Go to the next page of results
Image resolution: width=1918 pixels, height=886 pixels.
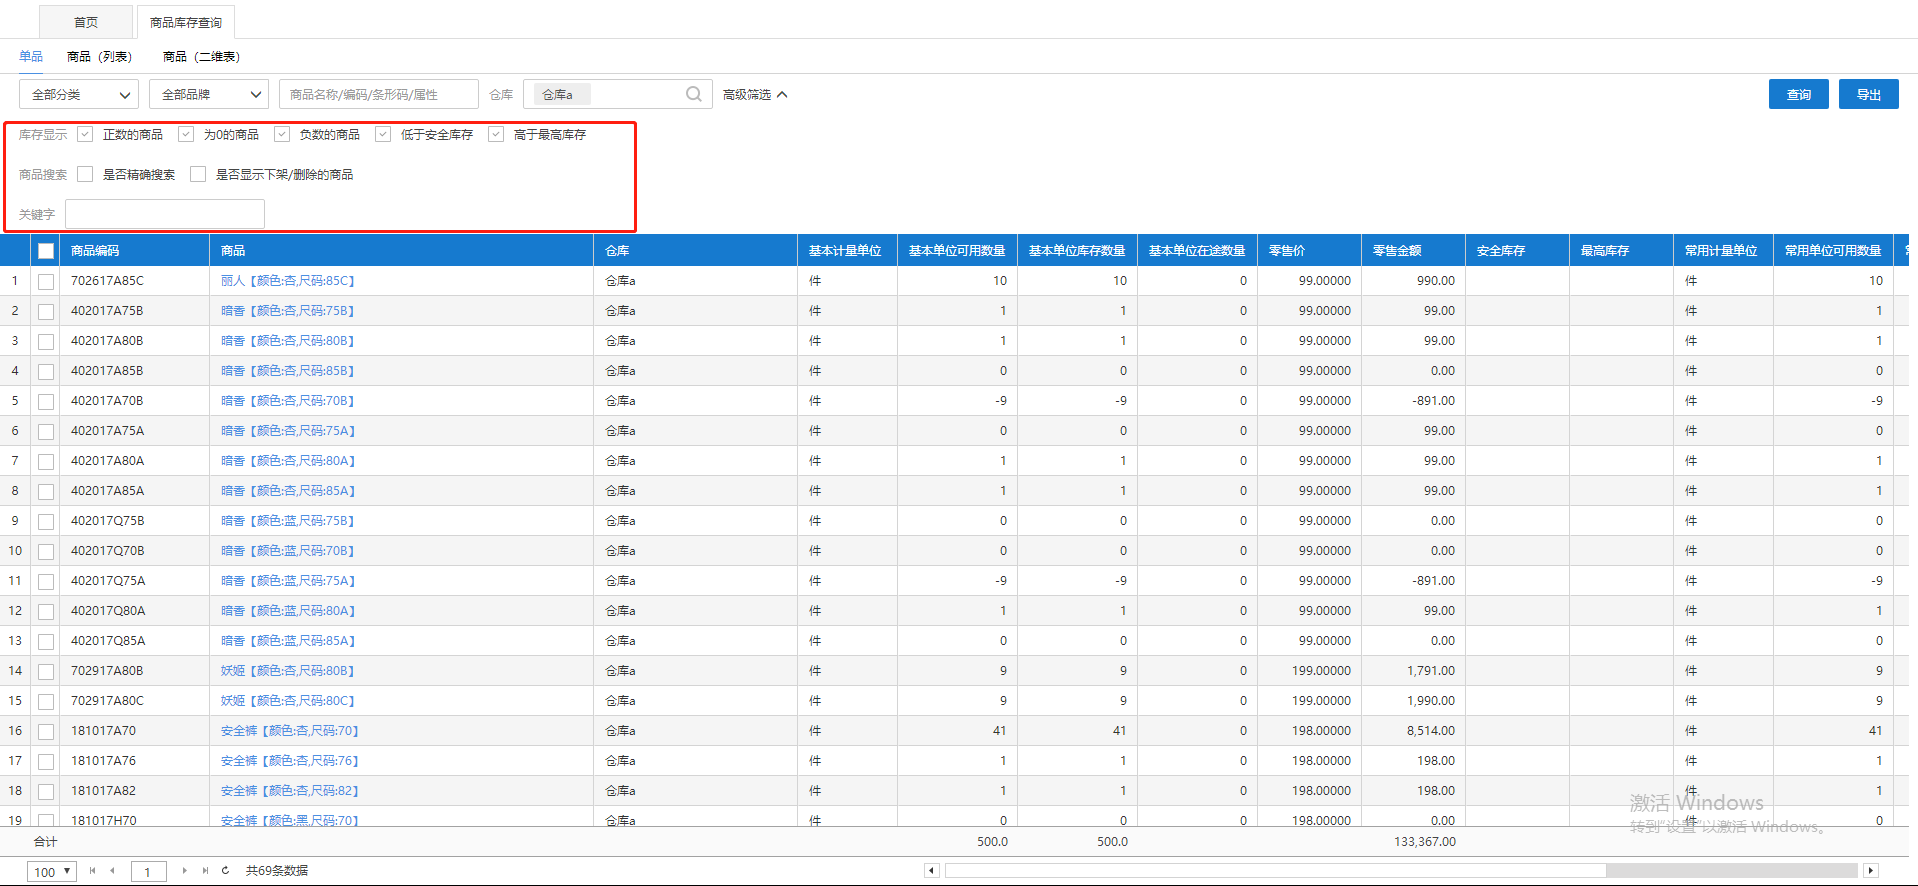point(185,871)
